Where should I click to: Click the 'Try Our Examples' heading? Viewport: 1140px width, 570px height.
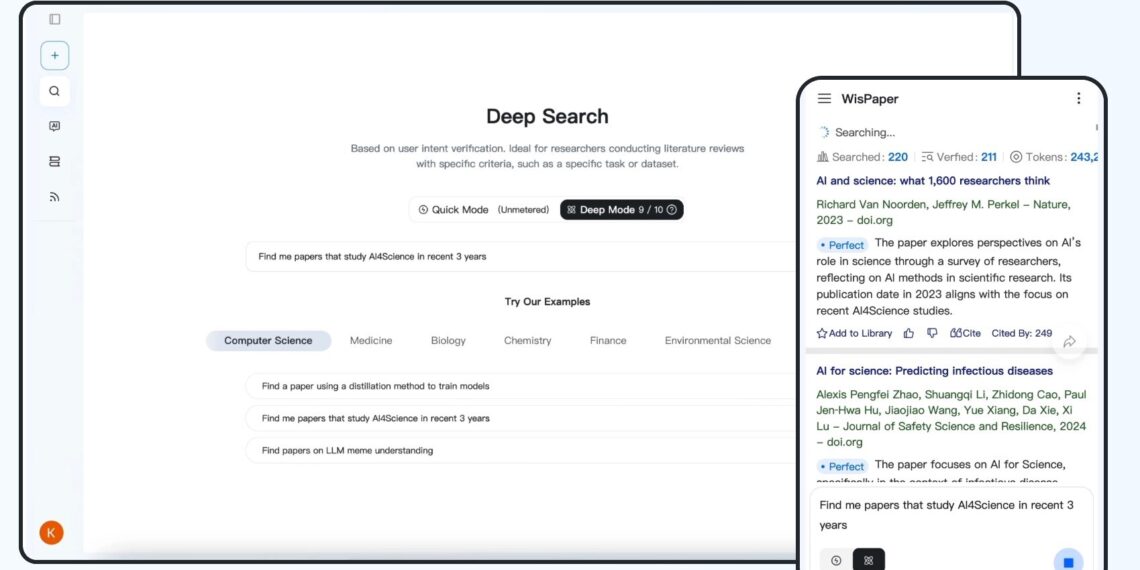point(547,302)
